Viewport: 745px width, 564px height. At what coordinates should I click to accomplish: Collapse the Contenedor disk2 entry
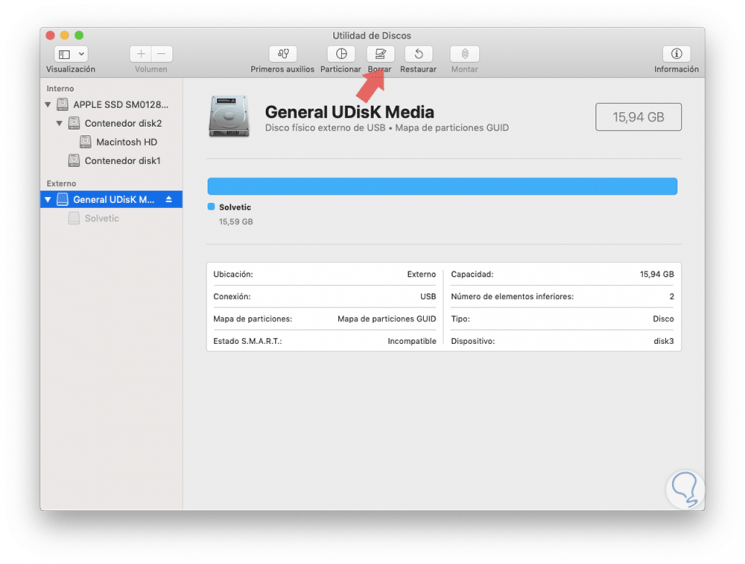pyautogui.click(x=59, y=123)
